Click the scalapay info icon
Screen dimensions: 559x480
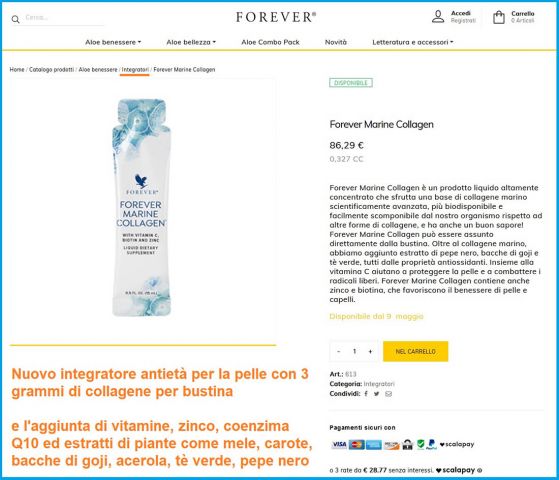tap(479, 470)
